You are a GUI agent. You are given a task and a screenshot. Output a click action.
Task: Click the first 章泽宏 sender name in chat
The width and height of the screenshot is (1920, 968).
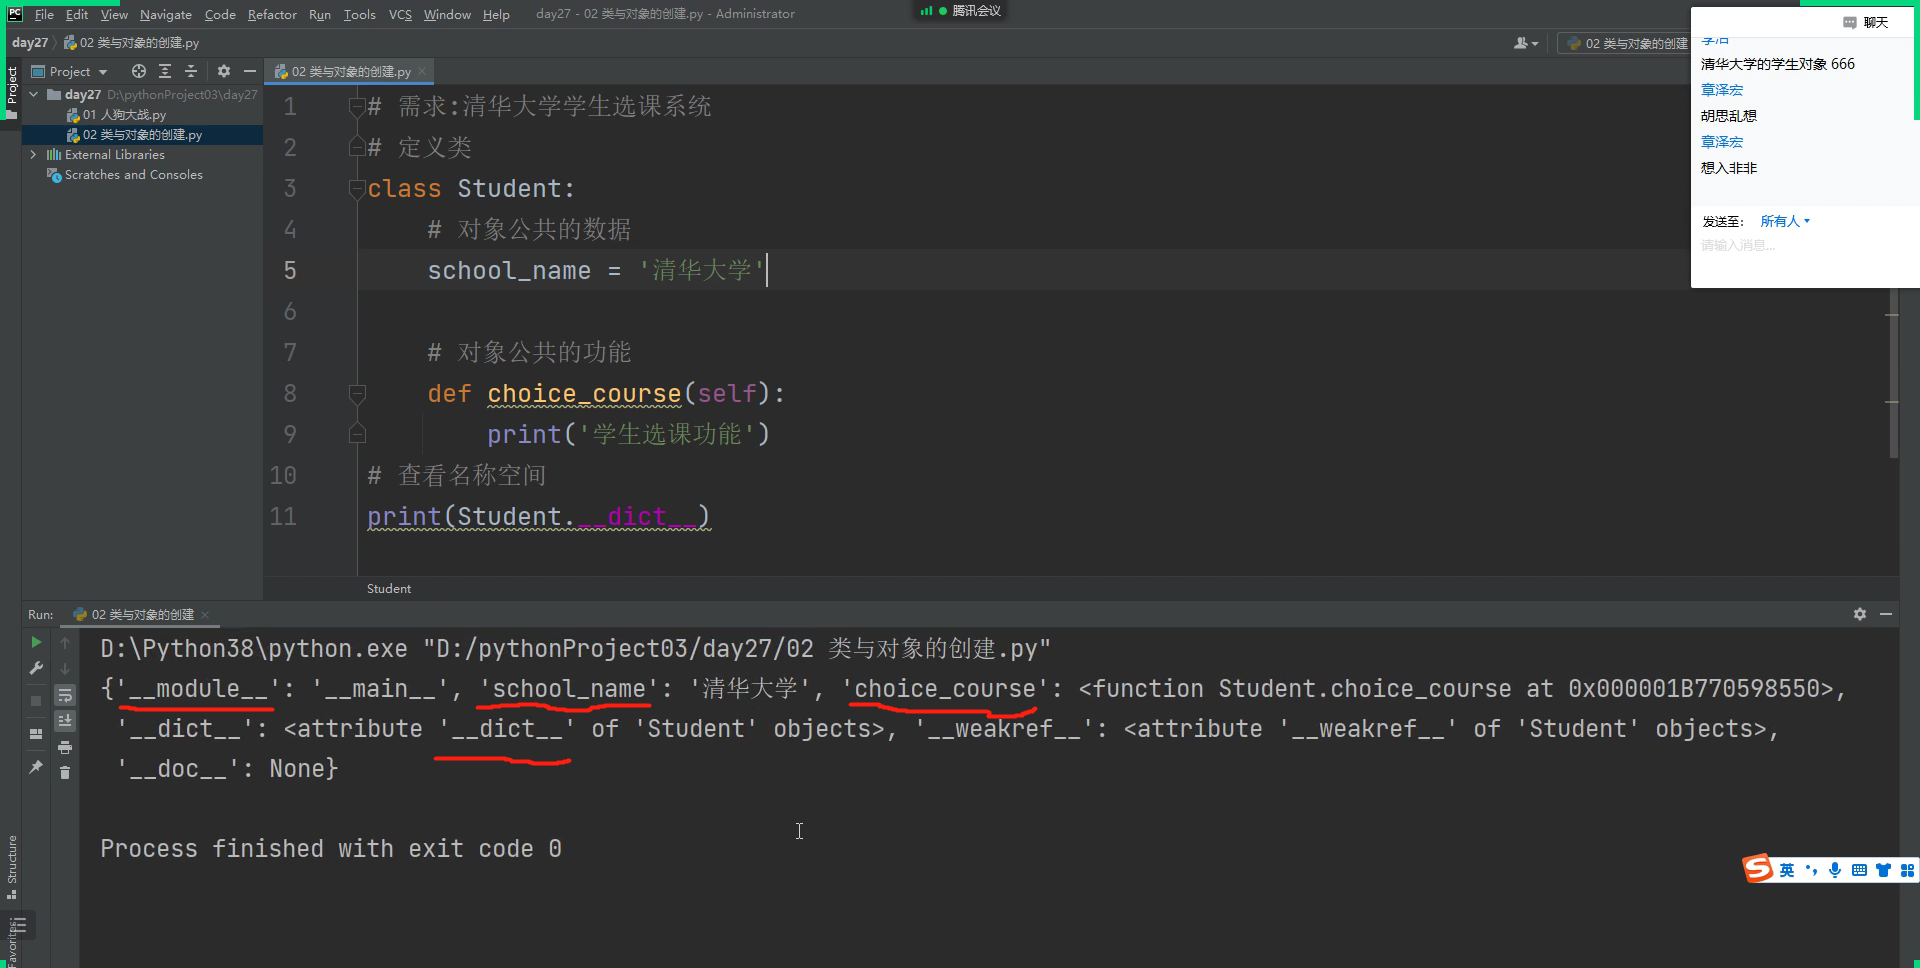coord(1722,90)
